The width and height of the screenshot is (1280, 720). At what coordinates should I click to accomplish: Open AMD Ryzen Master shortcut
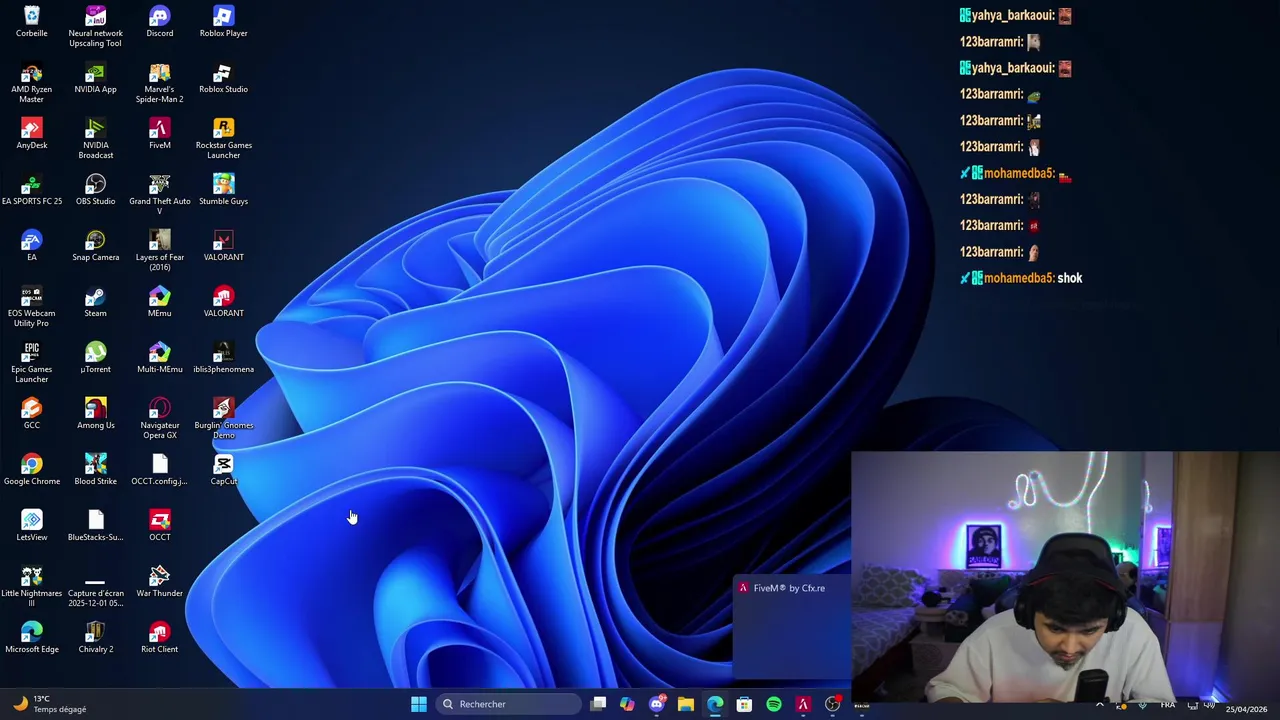(x=31, y=83)
